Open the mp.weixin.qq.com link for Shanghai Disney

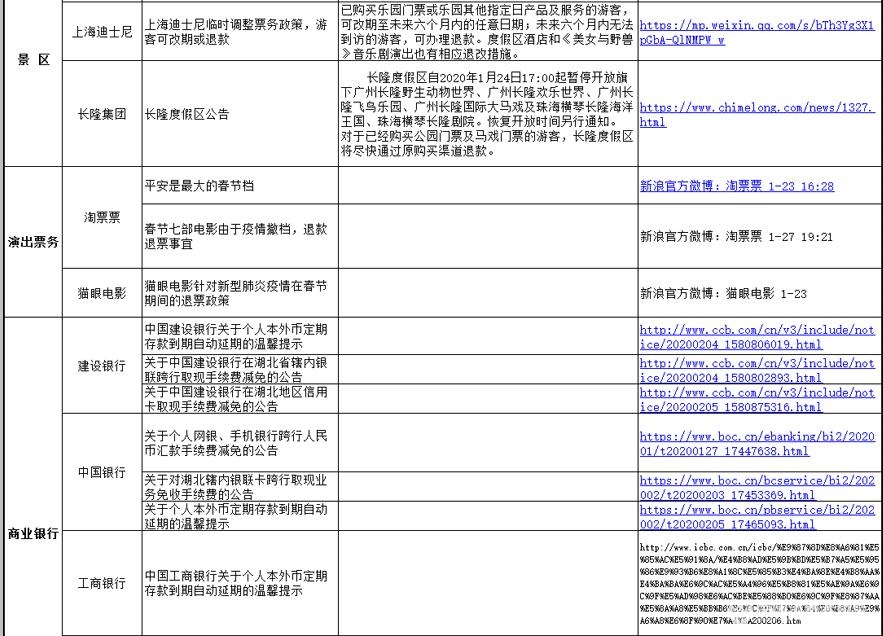[x=756, y=31]
